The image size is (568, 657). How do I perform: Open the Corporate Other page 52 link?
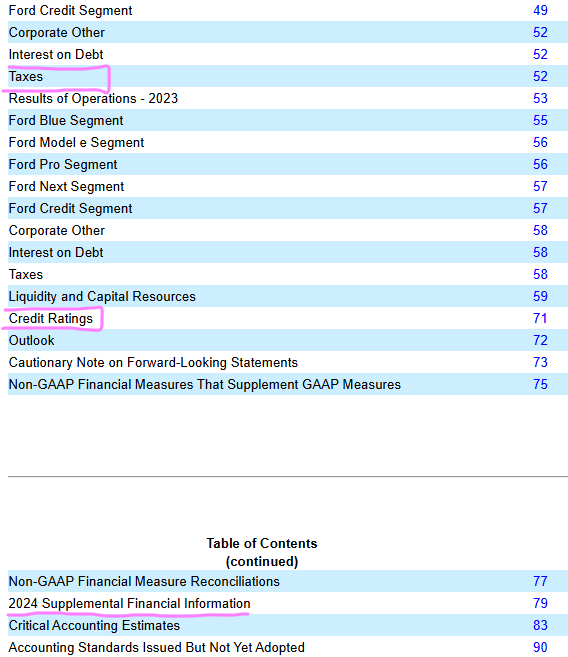pyautogui.click(x=540, y=33)
